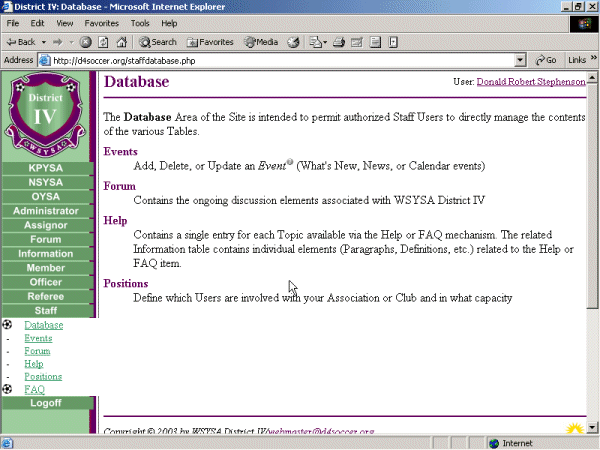Image resolution: width=600 pixels, height=450 pixels.
Task: Open the Positions link in sidebar
Action: click(43, 377)
